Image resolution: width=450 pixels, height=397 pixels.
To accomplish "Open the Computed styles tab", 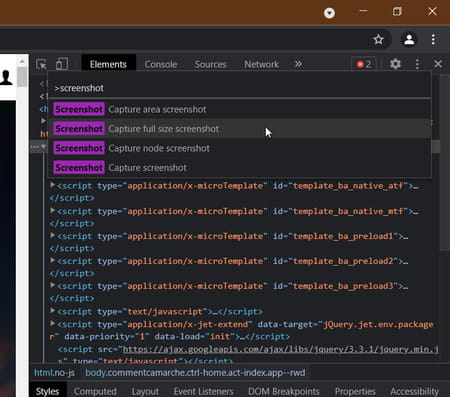I will tap(95, 391).
